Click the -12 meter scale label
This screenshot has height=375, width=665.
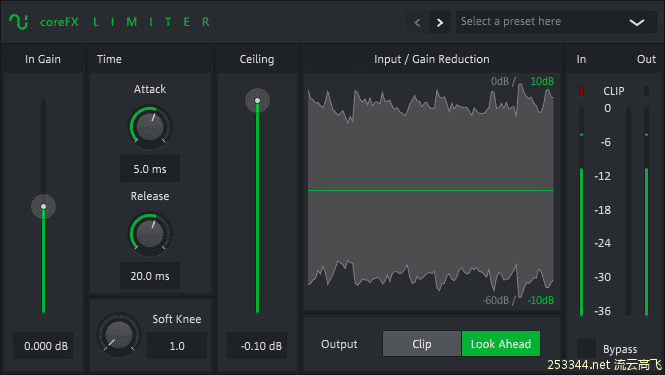coord(603,176)
